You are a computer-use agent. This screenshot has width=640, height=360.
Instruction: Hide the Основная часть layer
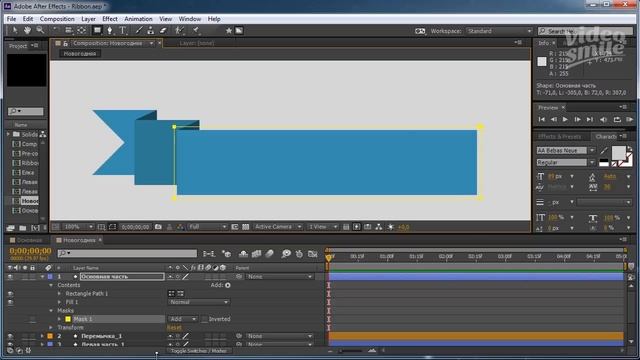coord(10,277)
